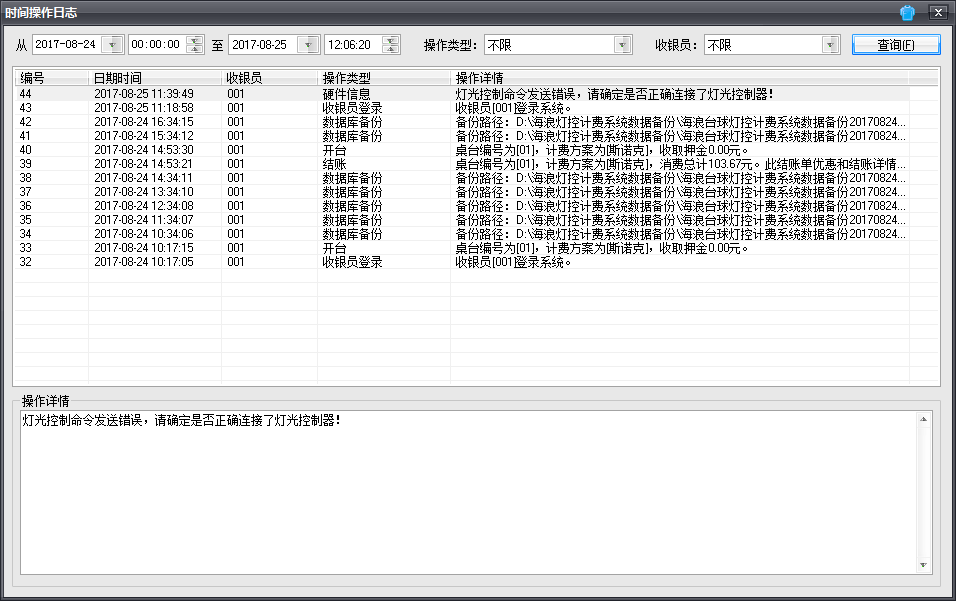Click the blue skin shirt icon
Screen dimensions: 956x601
[907, 13]
